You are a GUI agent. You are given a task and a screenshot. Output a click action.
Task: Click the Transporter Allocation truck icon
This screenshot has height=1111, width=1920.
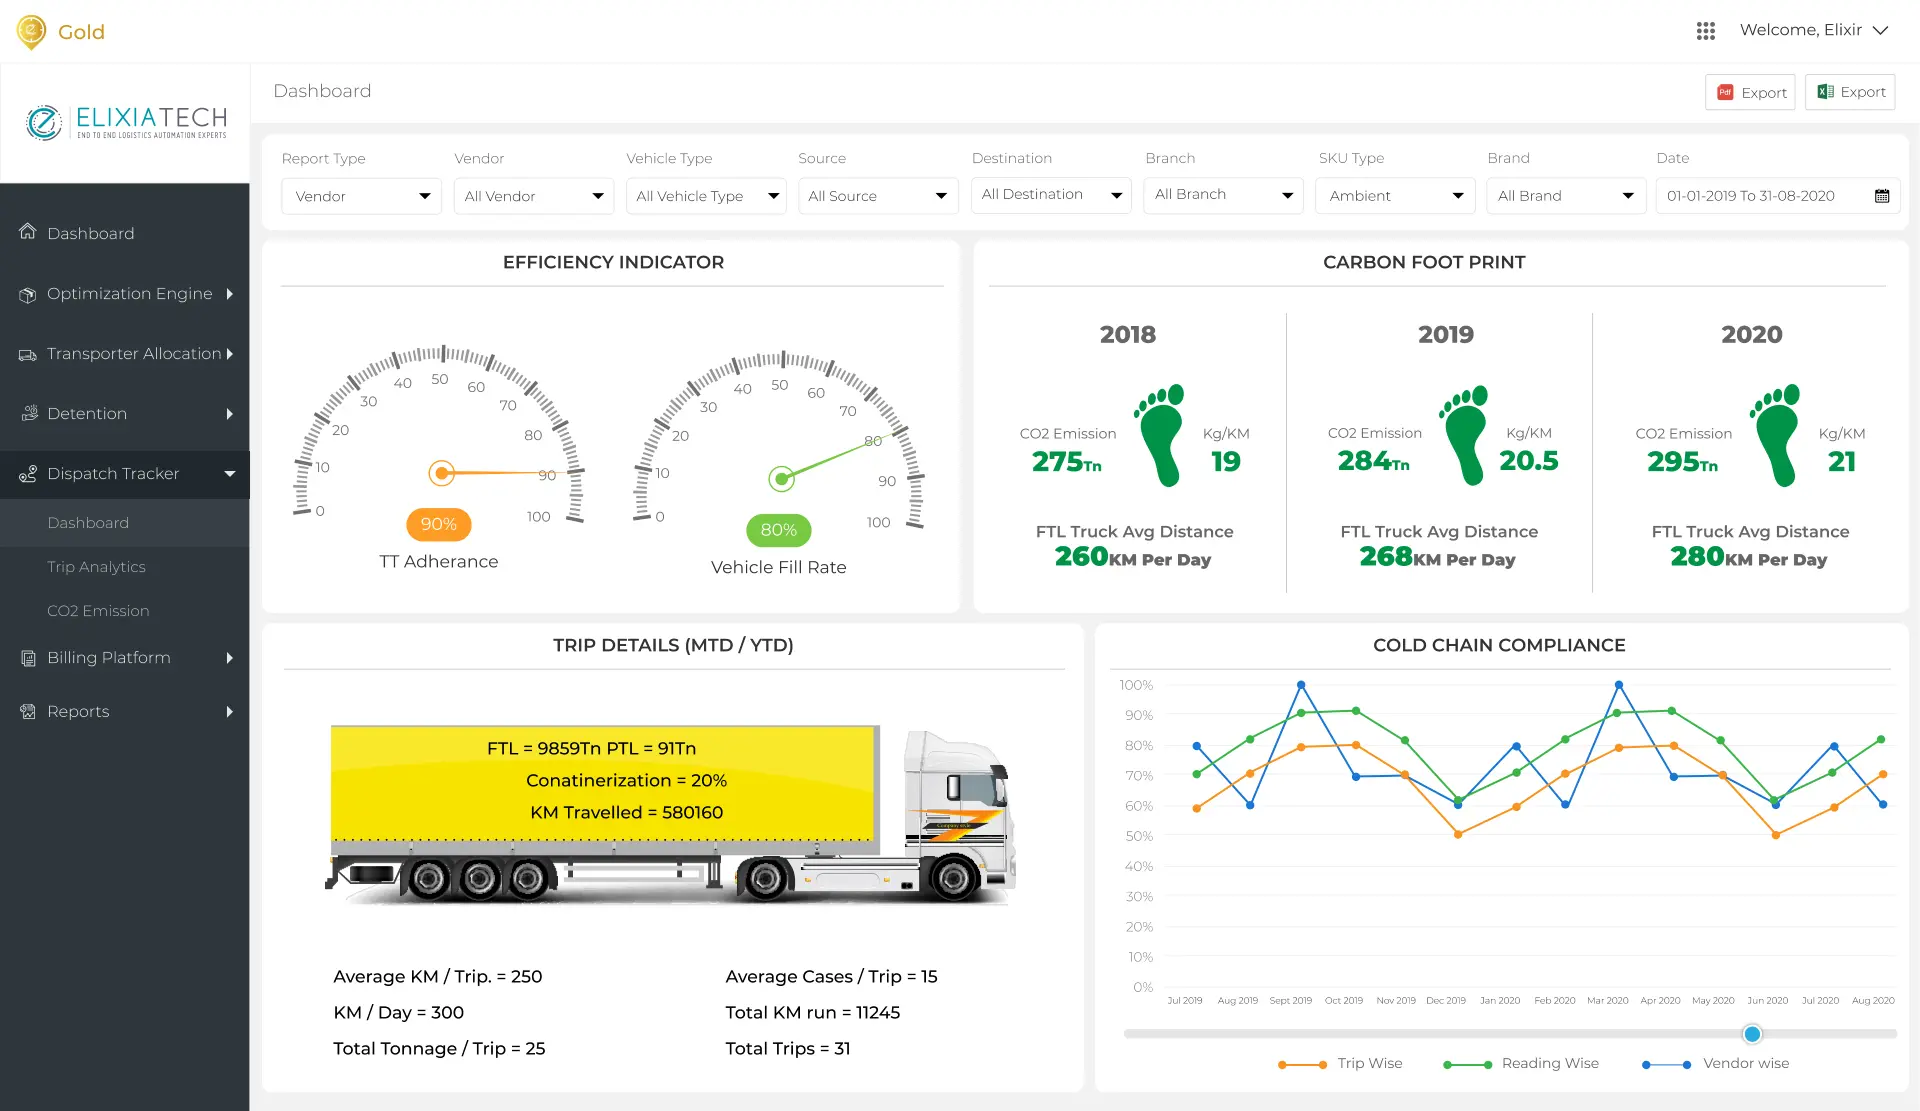pos(28,354)
